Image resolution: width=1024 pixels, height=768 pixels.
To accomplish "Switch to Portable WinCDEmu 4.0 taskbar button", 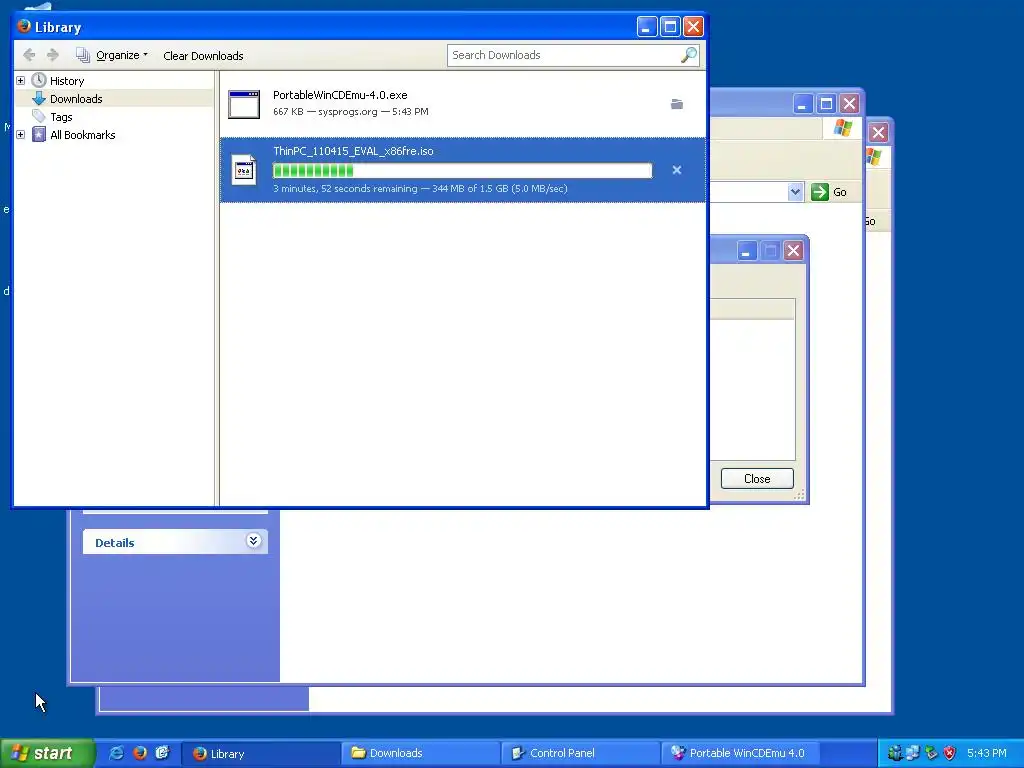I will [741, 754].
